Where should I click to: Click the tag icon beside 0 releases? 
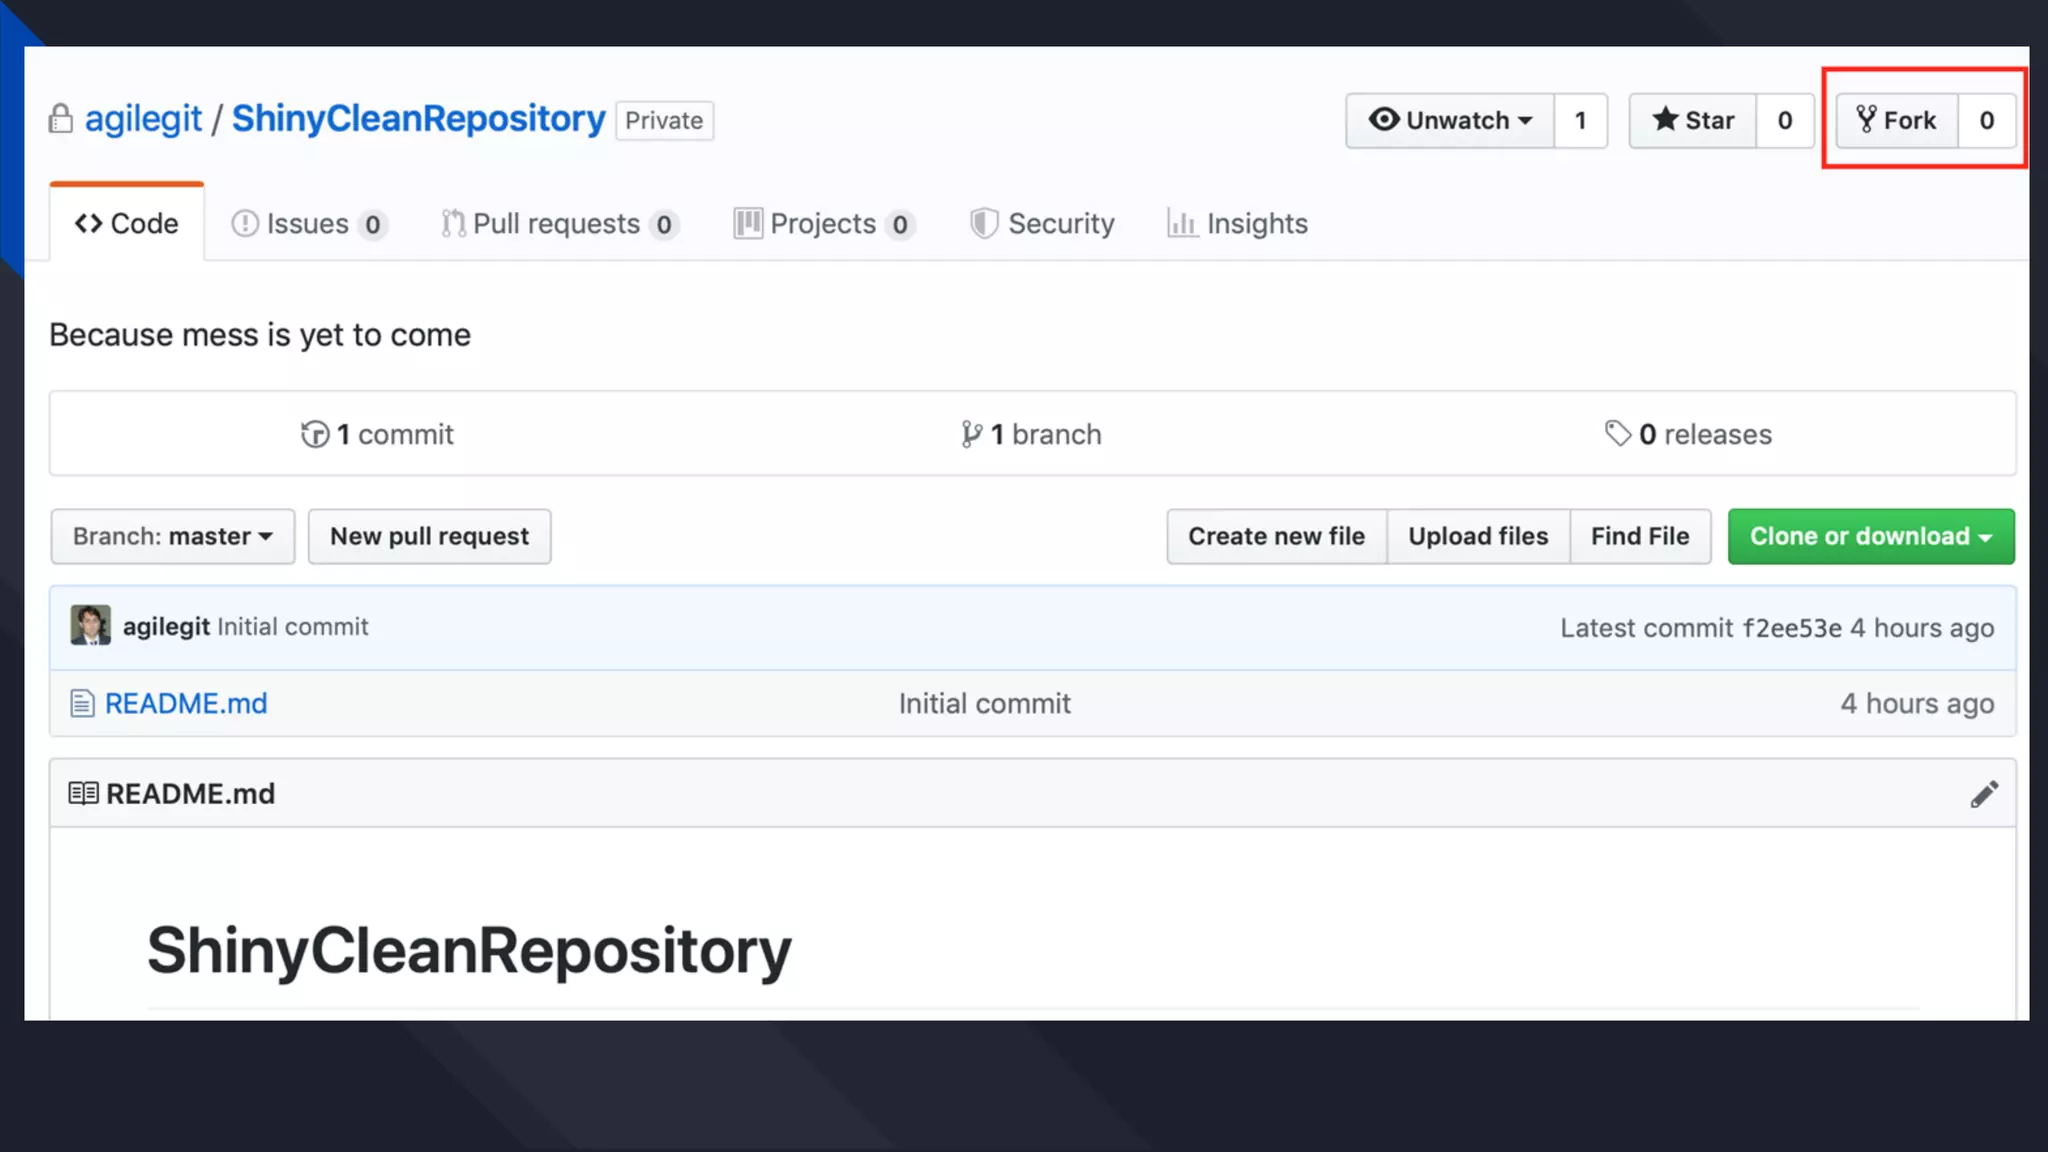point(1617,433)
